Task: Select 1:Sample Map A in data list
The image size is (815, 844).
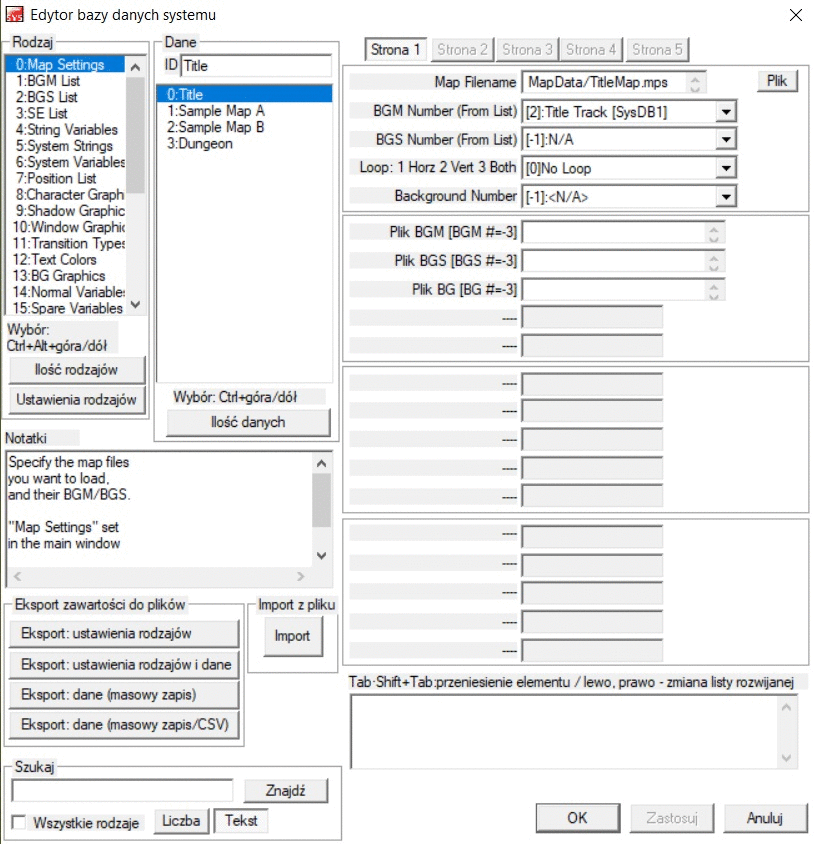Action: [215, 111]
